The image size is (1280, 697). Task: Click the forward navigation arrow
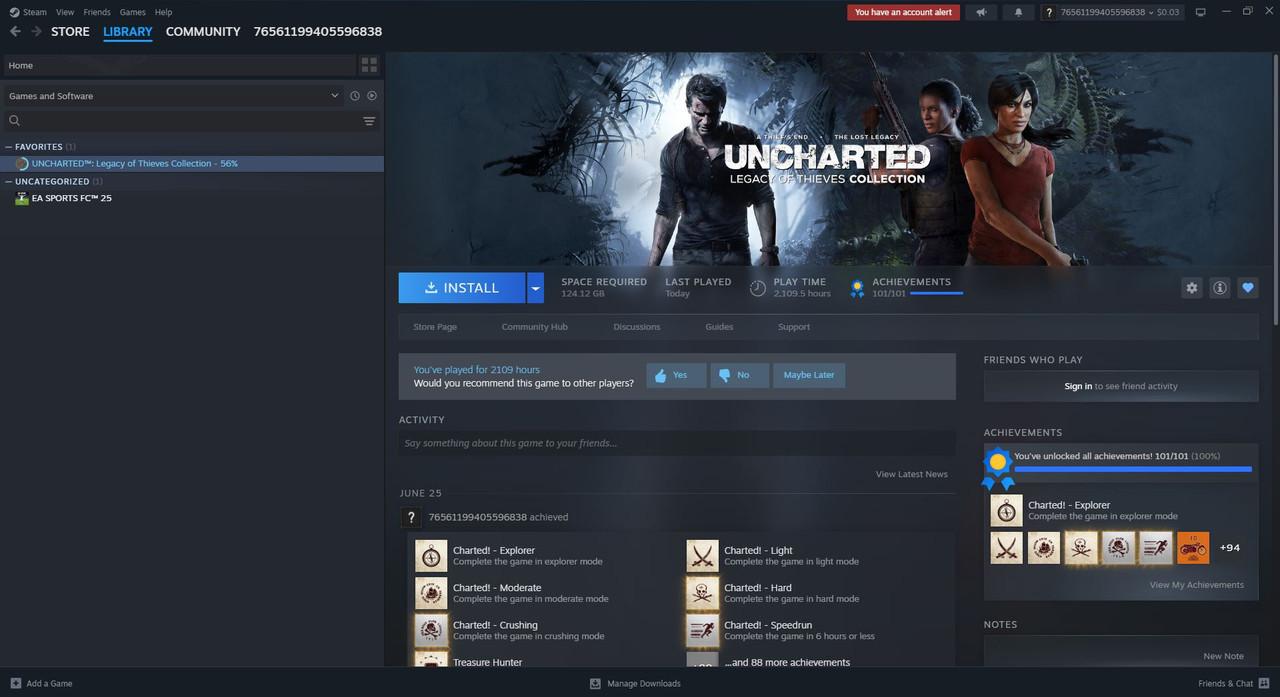point(37,32)
